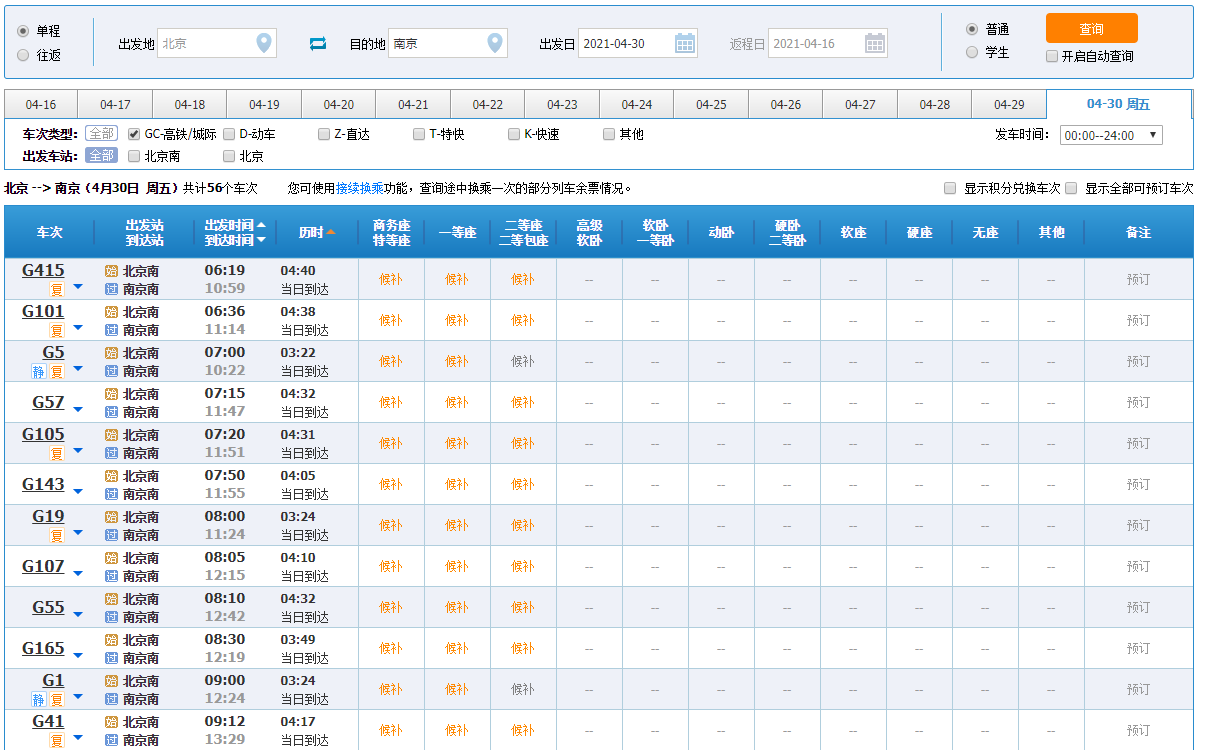Select the 学生 ticket radio button
The image size is (1205, 750).
click(972, 52)
